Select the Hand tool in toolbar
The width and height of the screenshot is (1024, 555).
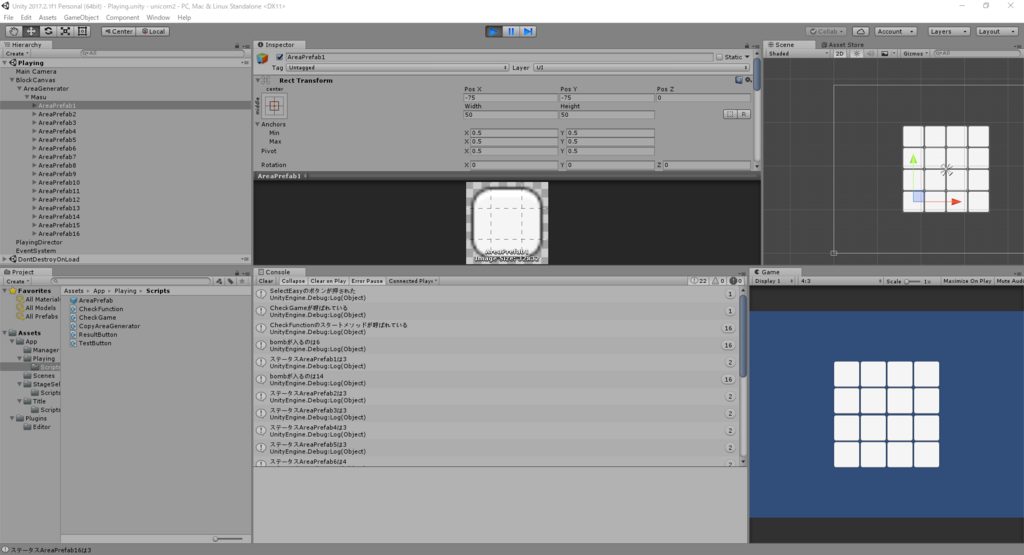[x=13, y=31]
